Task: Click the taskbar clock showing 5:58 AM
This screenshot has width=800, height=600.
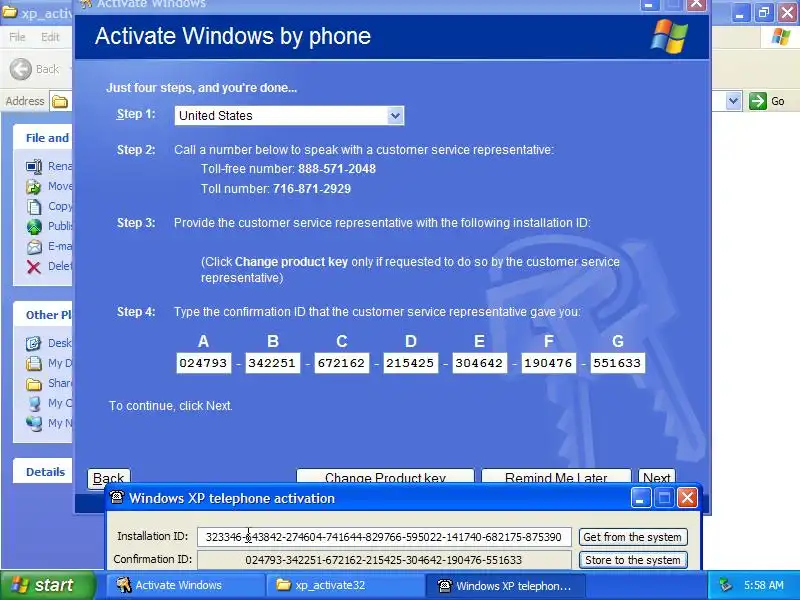Action: [764, 585]
